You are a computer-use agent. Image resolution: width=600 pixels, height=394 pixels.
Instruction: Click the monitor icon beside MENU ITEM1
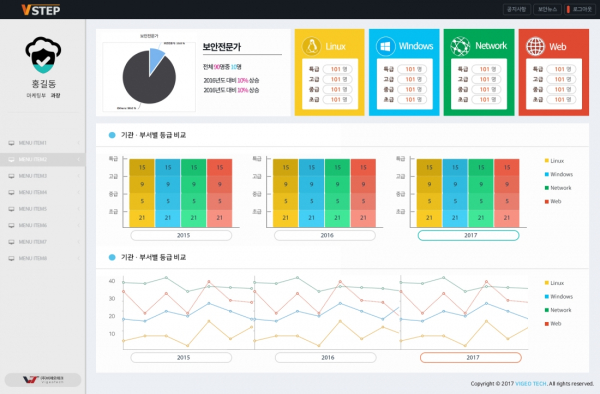(x=11, y=143)
